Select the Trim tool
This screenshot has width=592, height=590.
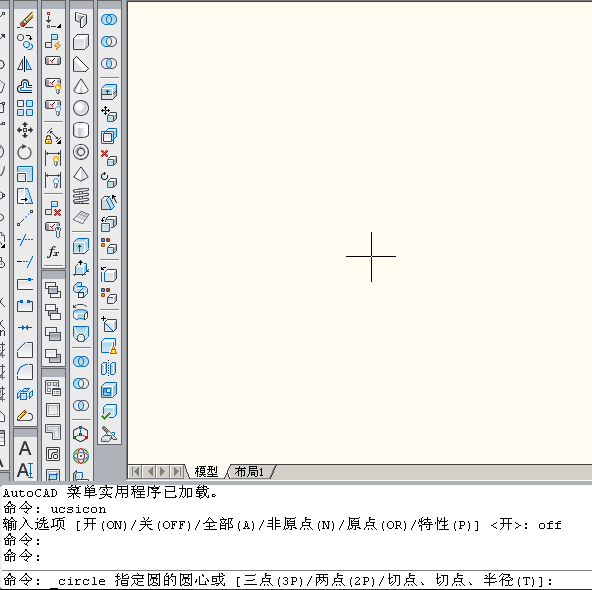point(25,240)
